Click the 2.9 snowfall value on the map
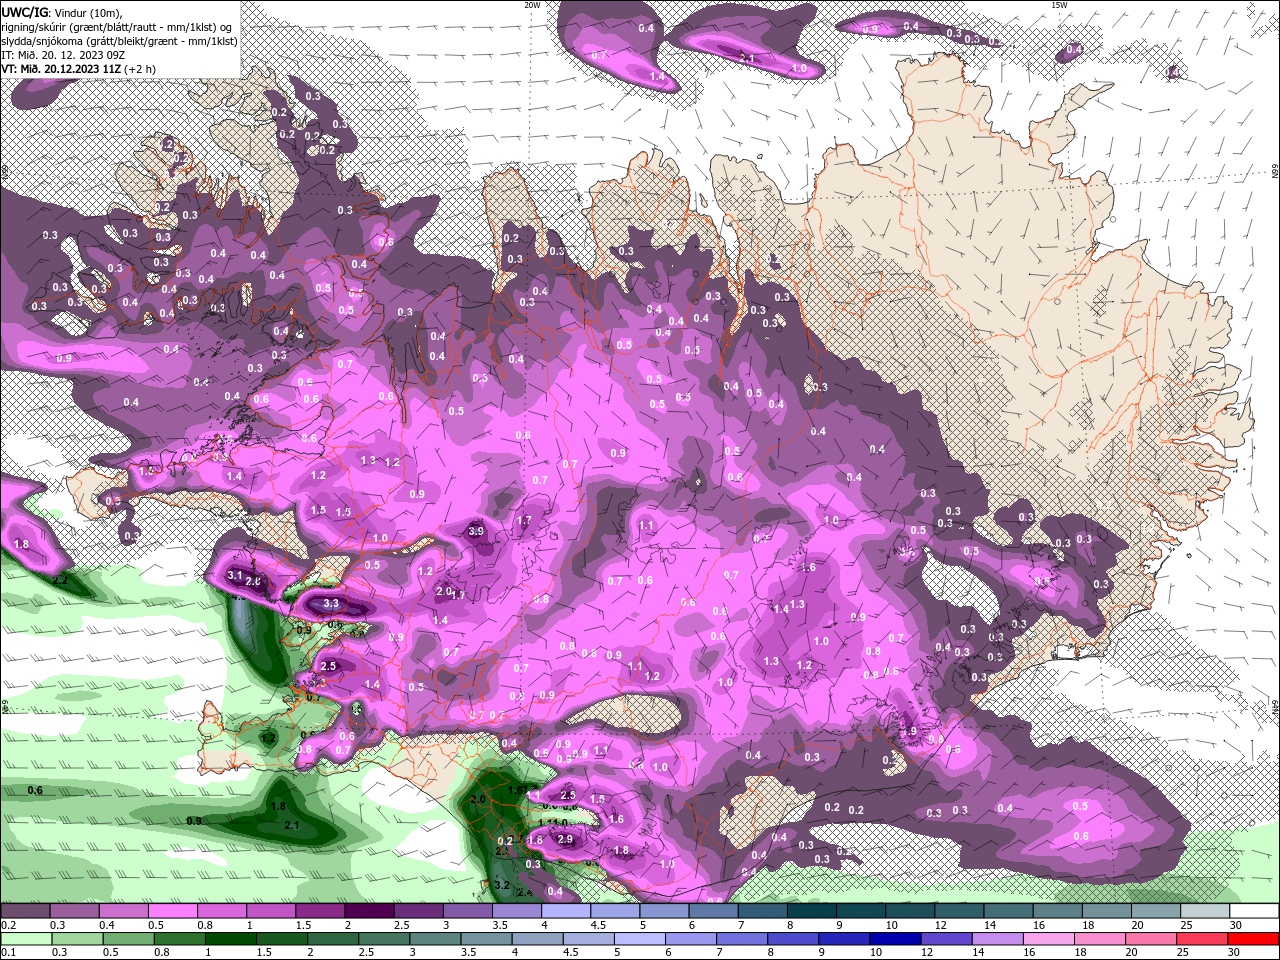 click(565, 839)
